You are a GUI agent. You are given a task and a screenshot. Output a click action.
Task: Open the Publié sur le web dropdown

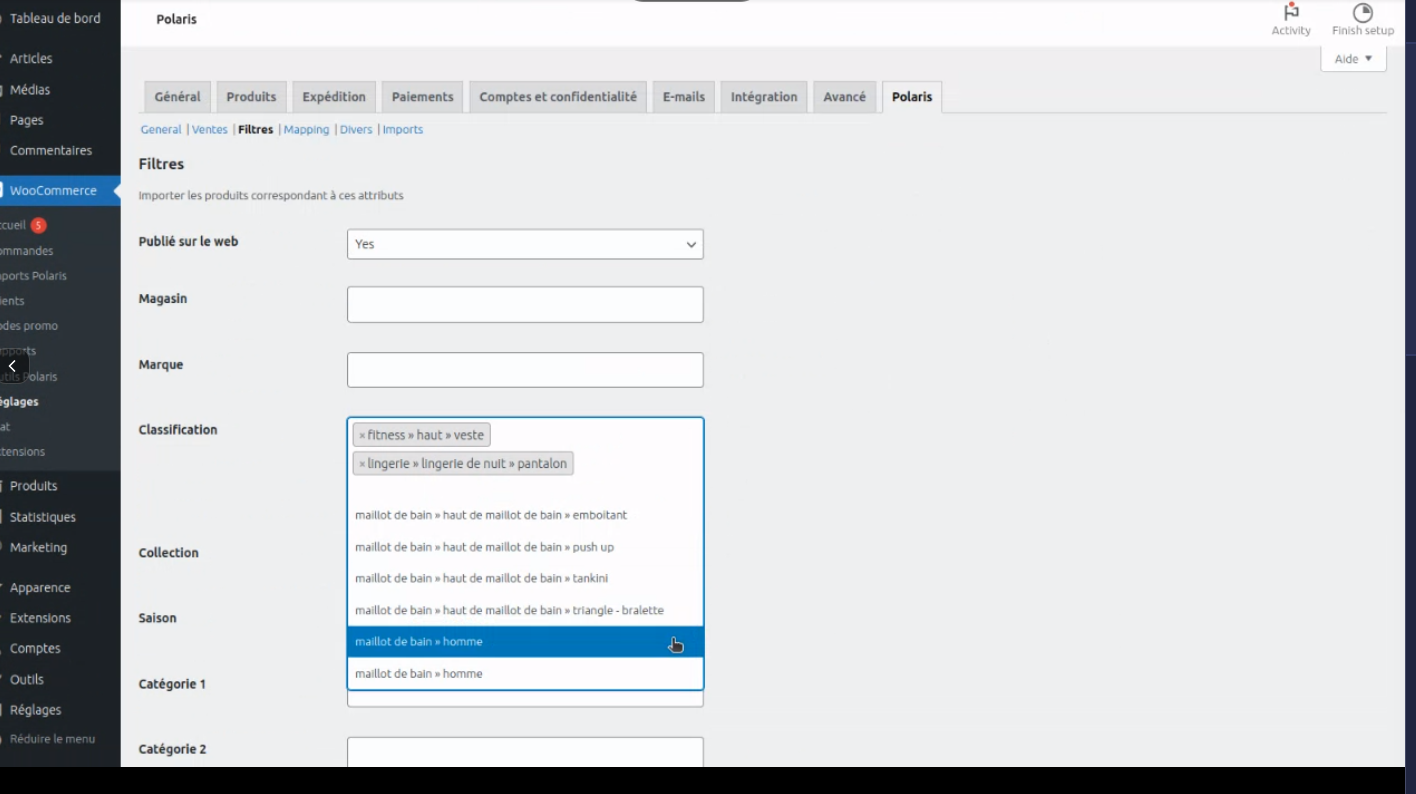tap(525, 244)
